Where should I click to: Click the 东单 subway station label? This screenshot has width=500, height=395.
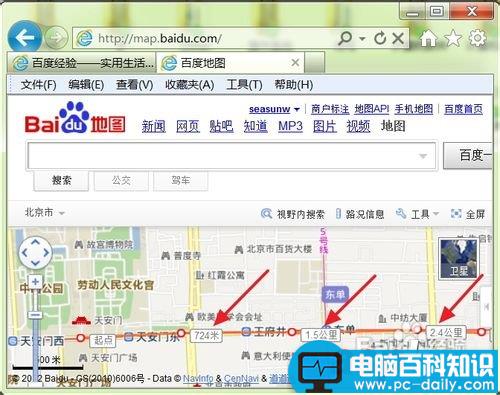335,294
